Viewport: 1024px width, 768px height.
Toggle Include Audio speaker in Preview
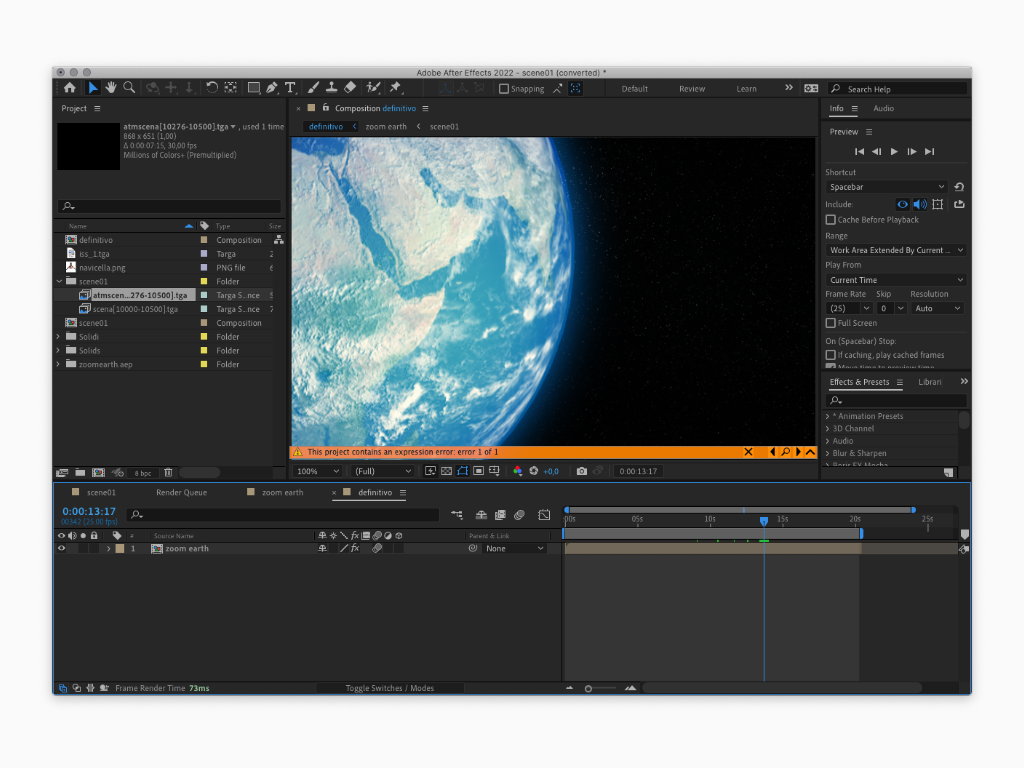pyautogui.click(x=920, y=204)
